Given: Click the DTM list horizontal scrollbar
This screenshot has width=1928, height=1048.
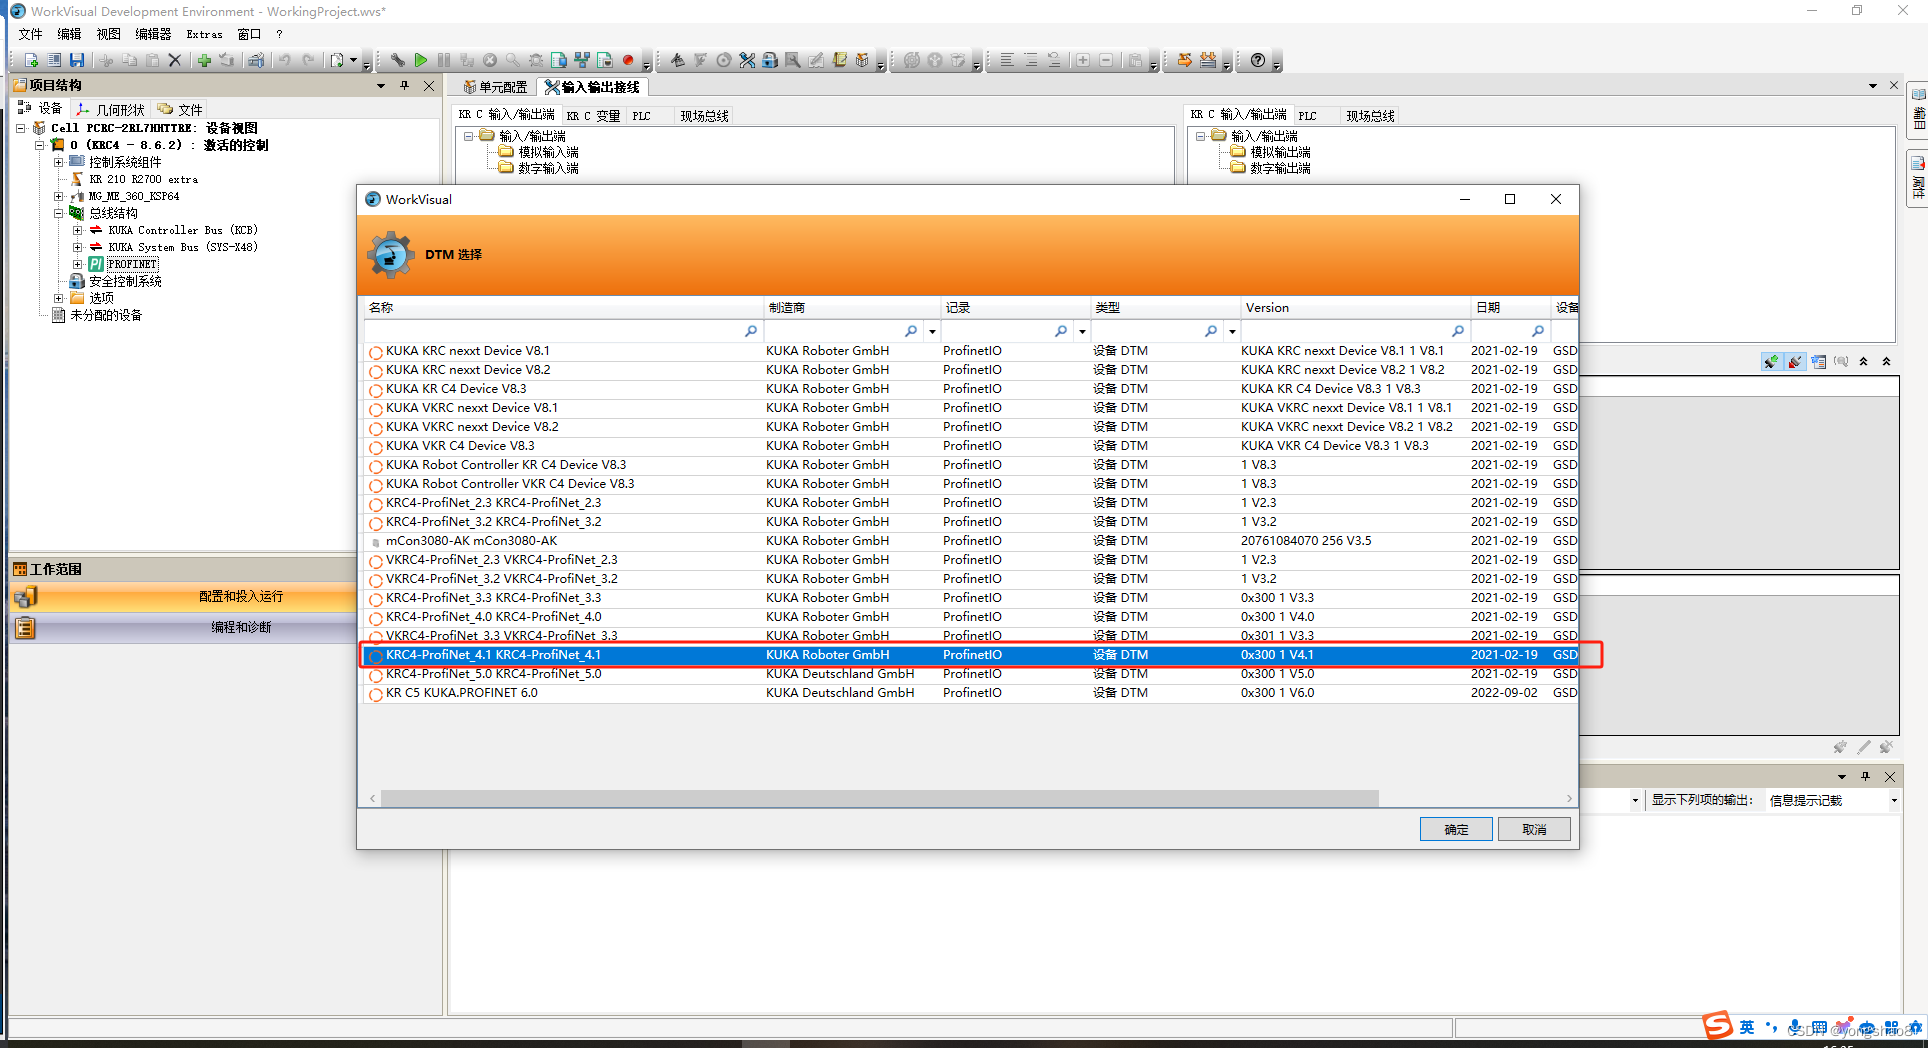Looking at the screenshot, I should pos(879,798).
